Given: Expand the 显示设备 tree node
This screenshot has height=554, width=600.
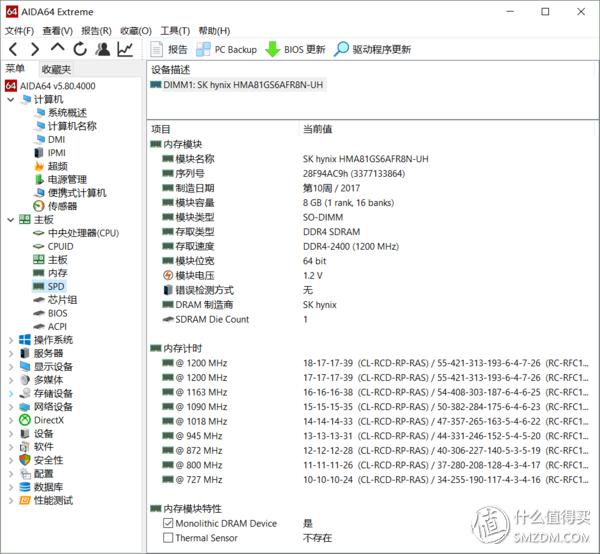Looking at the screenshot, I should pos(11,367).
